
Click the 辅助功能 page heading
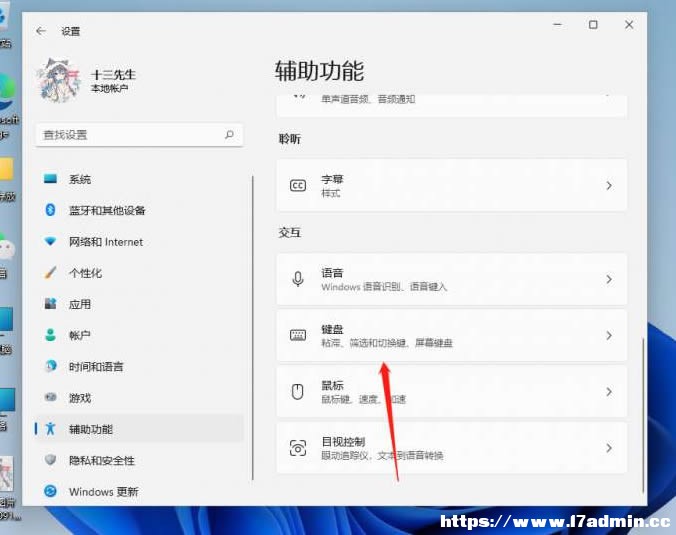(x=319, y=71)
